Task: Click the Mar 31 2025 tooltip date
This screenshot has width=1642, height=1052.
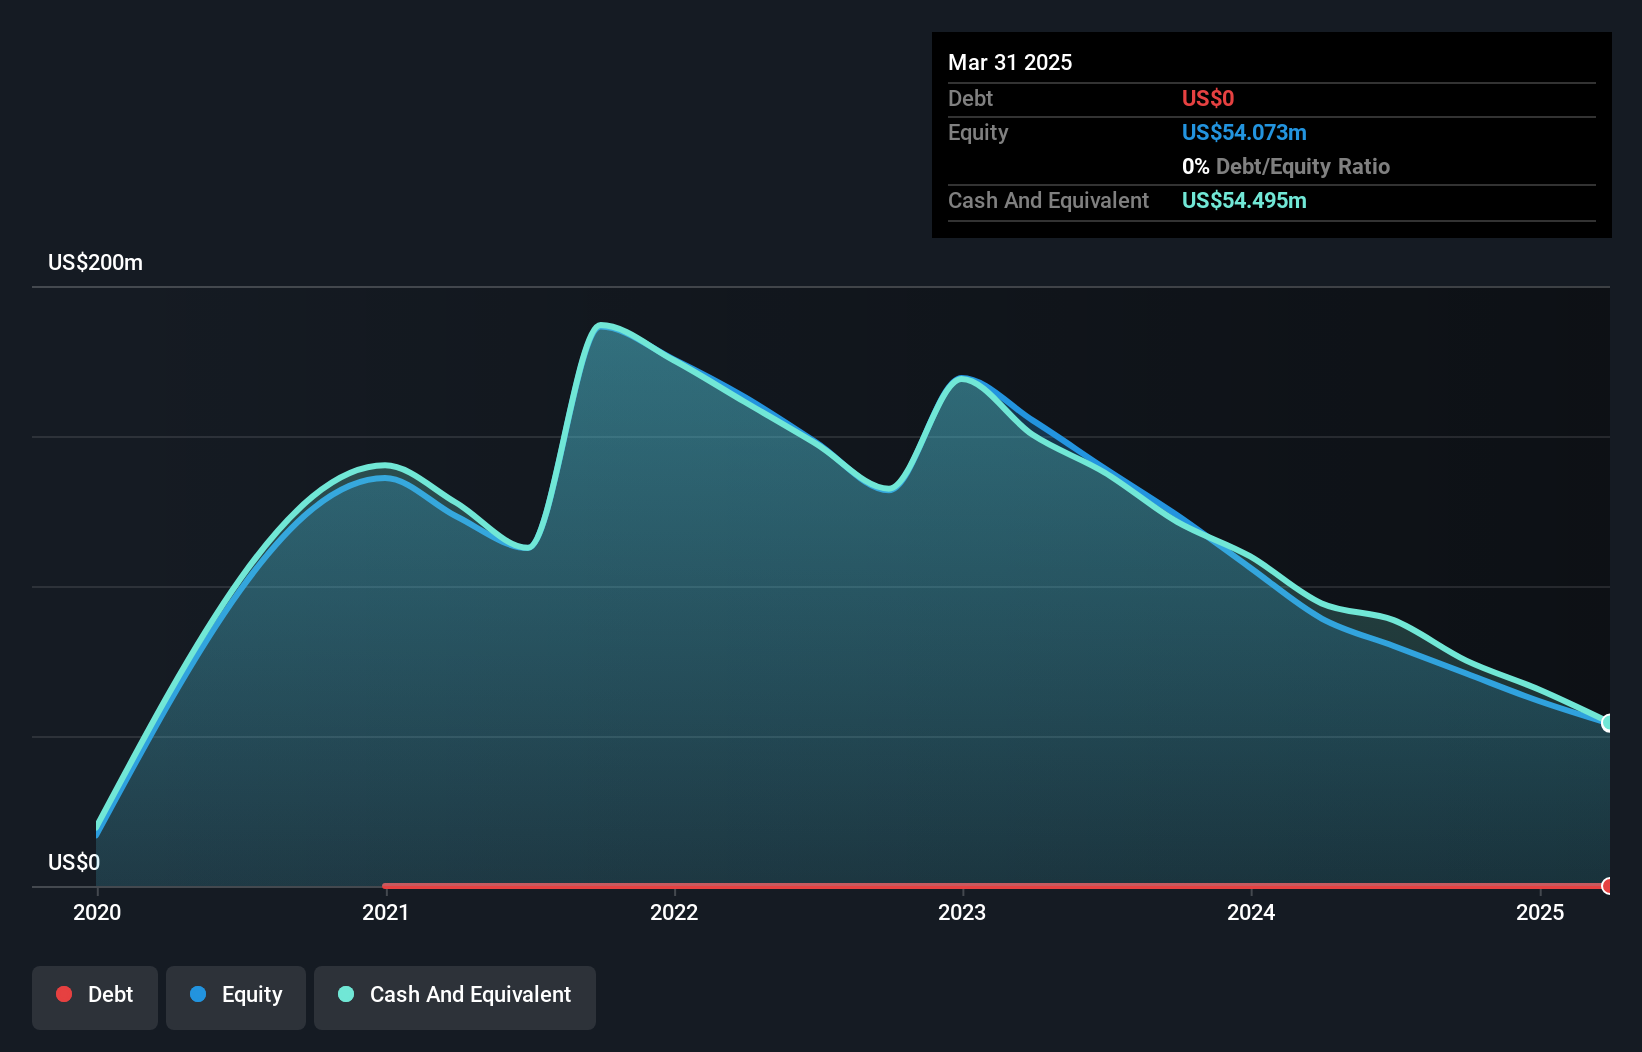Action: click(1010, 63)
